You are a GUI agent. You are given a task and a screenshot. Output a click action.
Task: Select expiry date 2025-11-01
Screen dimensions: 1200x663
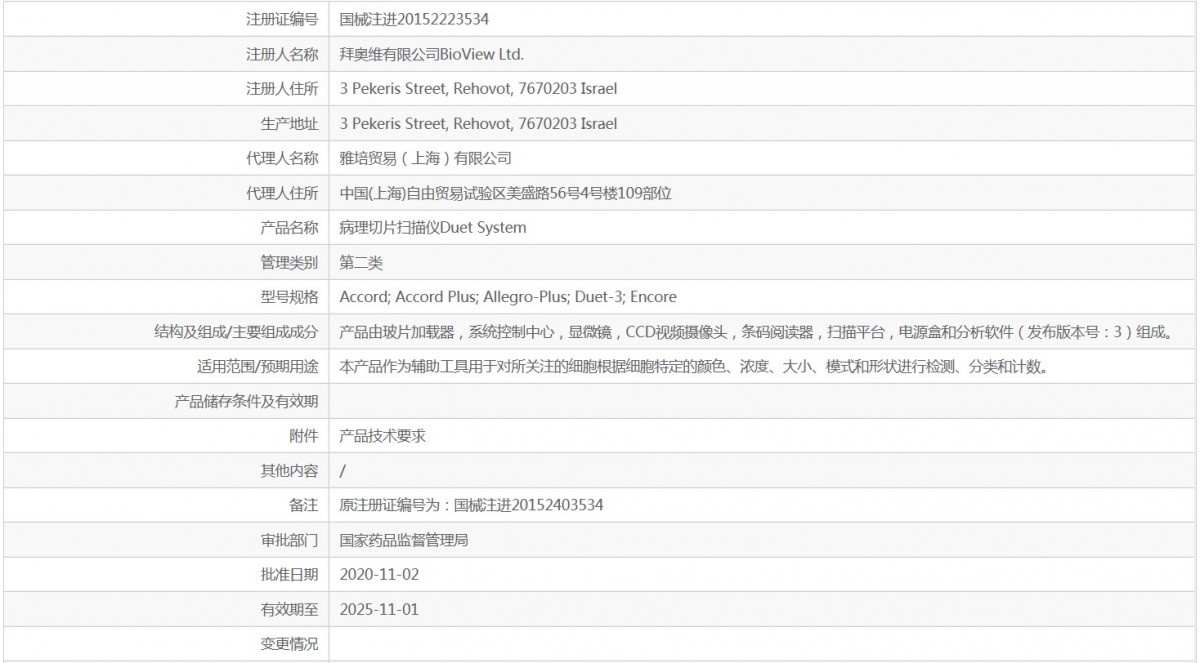[378, 610]
